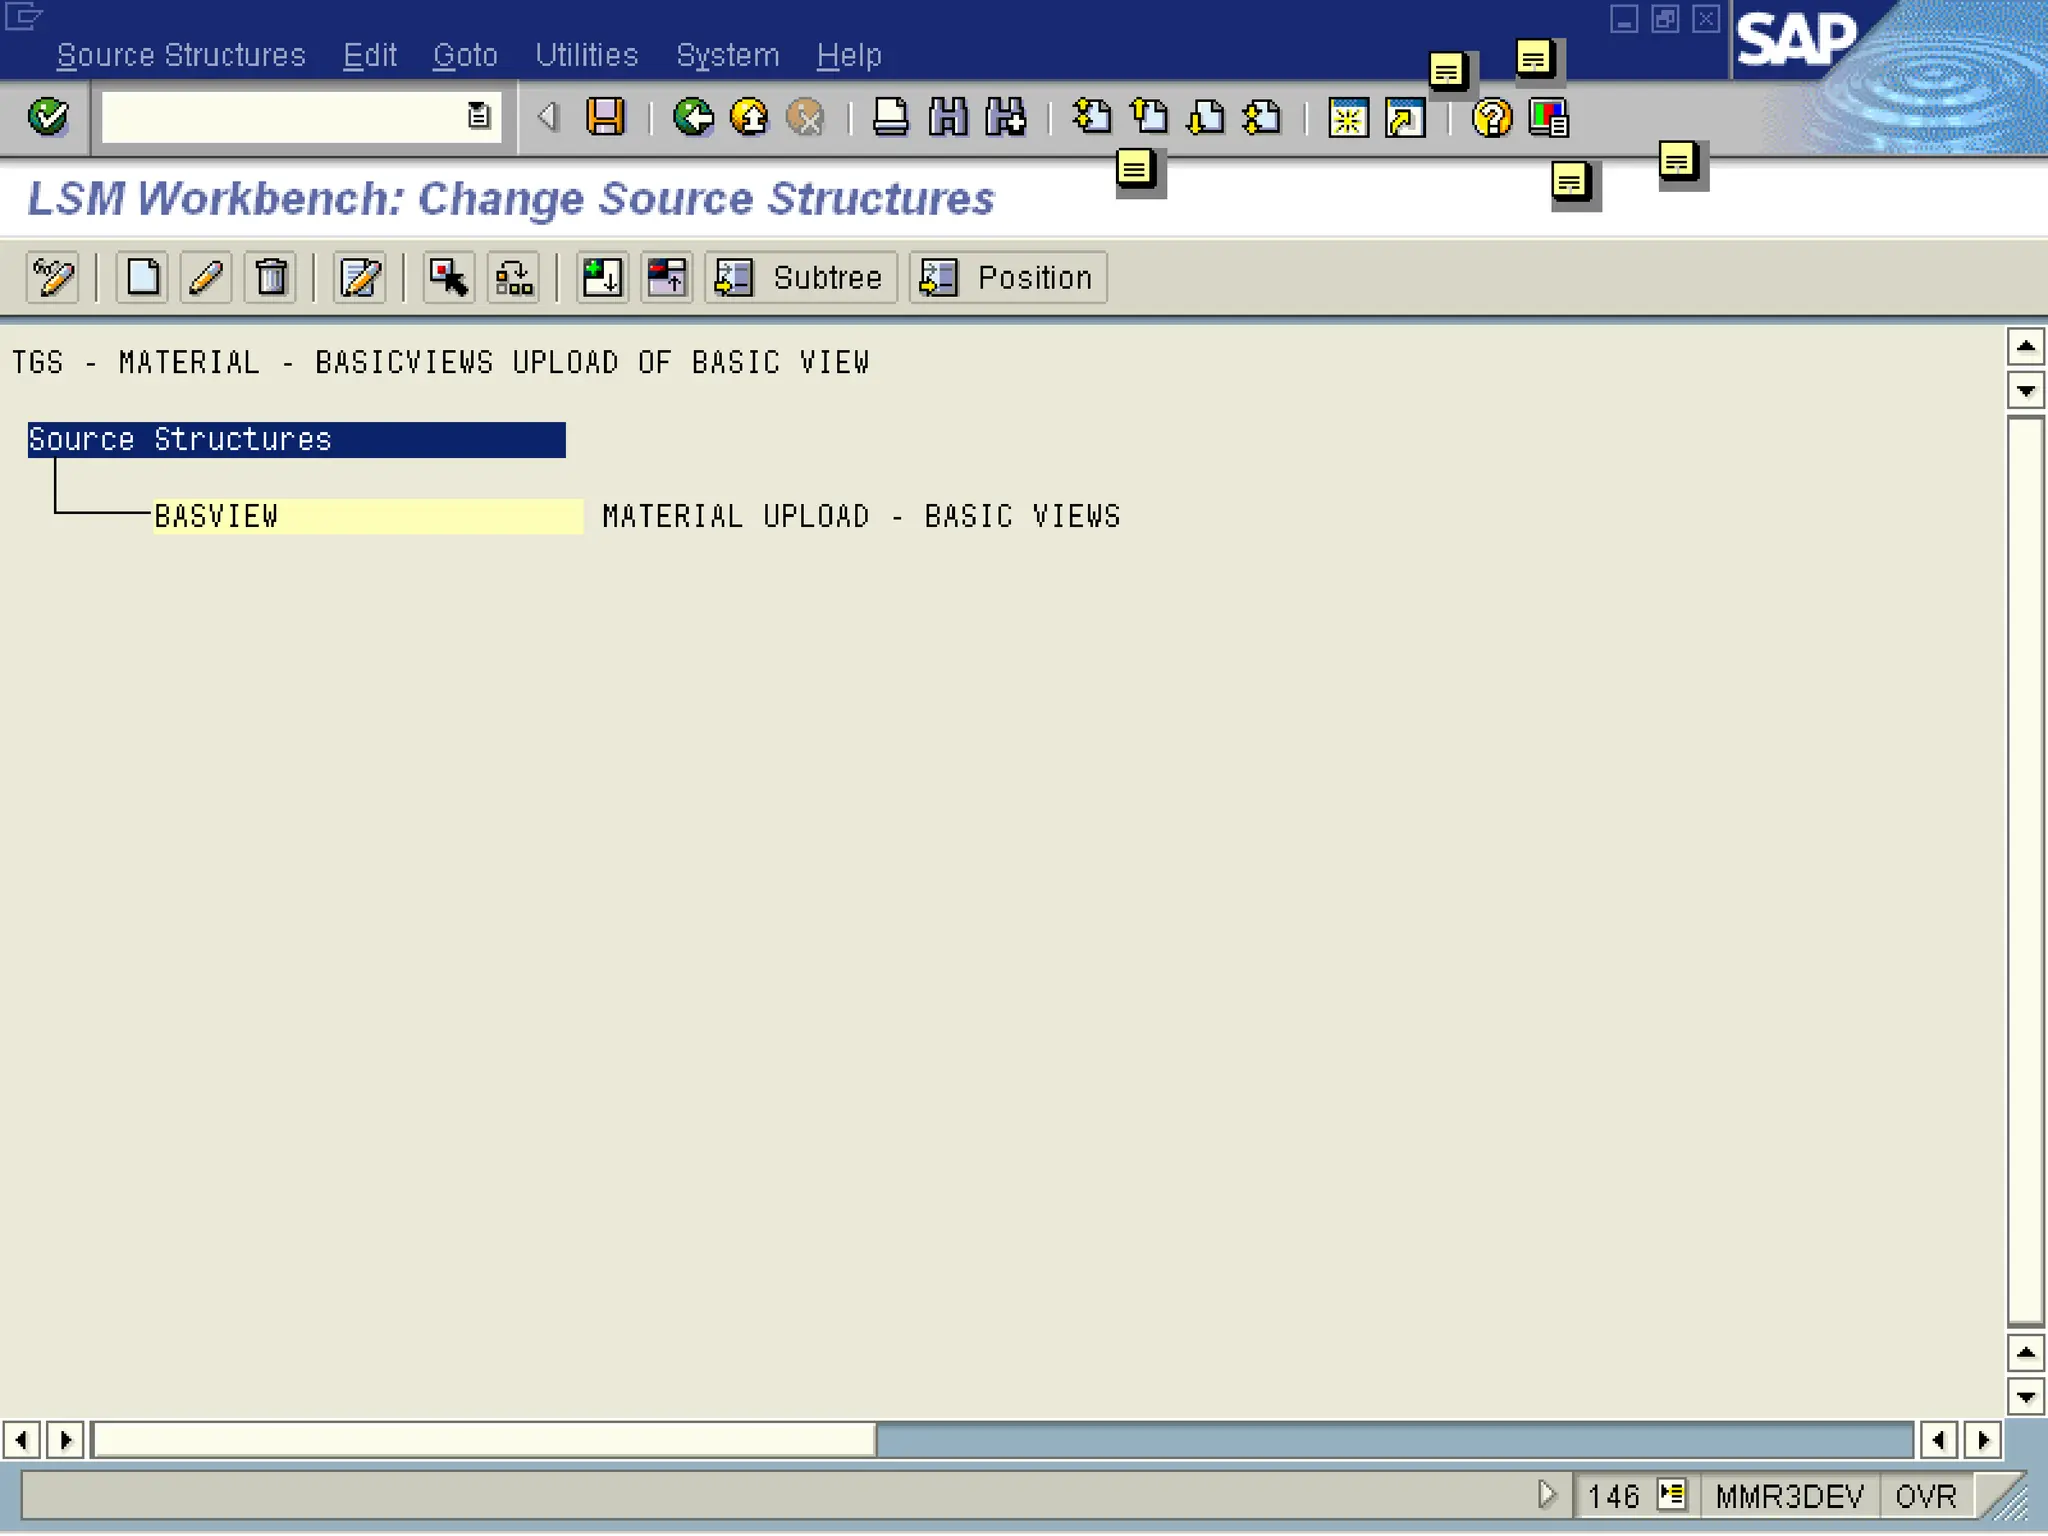Screen dimensions: 2048x1536
Task: Click the yellow Help question mark icon
Action: pos(1491,118)
